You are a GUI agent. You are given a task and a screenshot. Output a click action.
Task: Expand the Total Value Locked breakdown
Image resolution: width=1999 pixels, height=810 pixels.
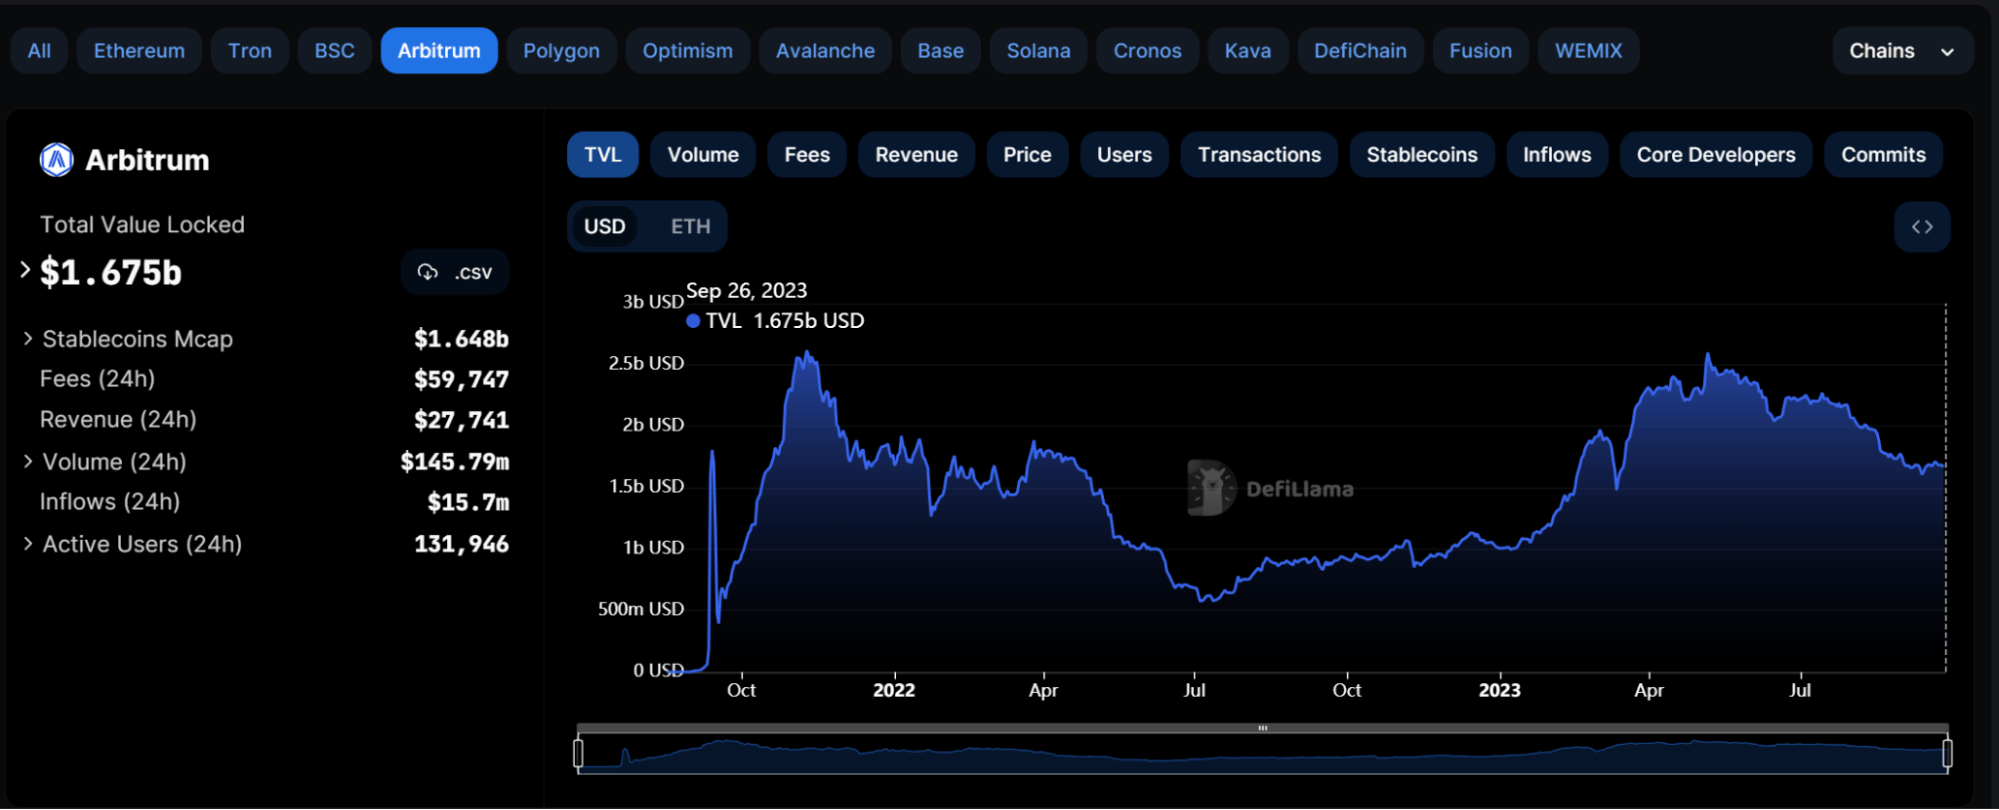coord(25,270)
